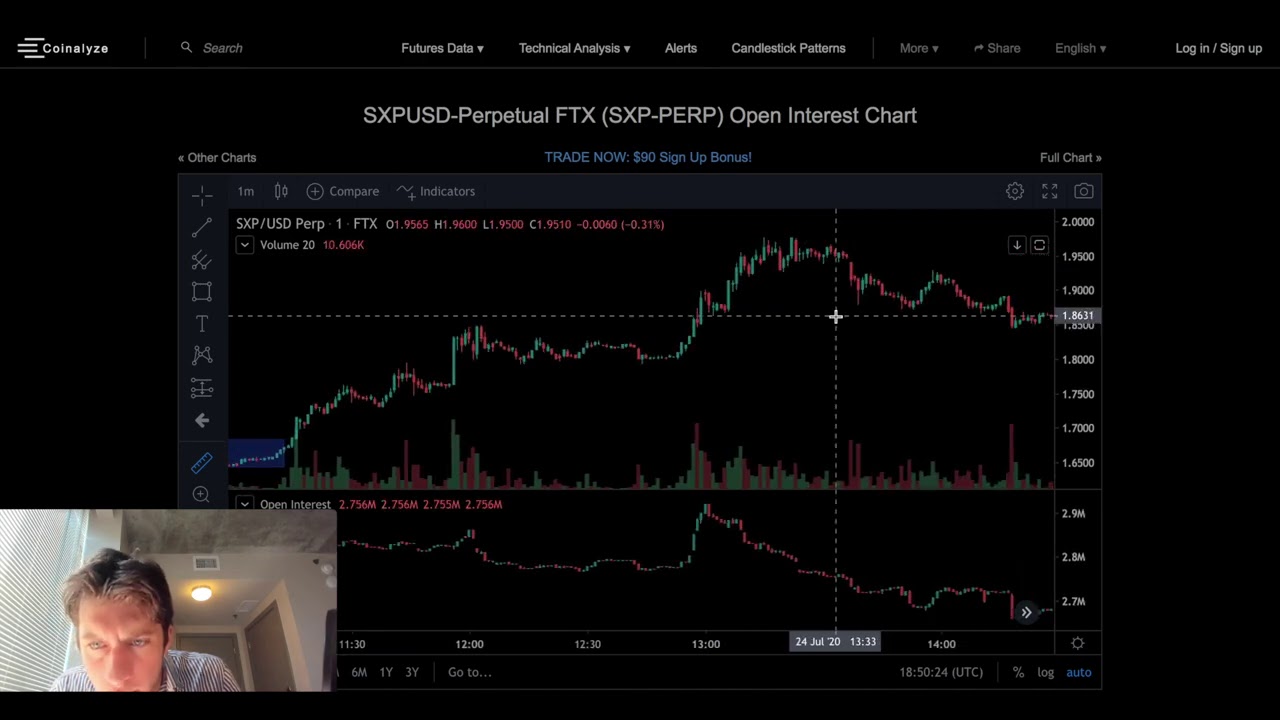
Task: Open the Futures Data dropdown
Action: [442, 48]
